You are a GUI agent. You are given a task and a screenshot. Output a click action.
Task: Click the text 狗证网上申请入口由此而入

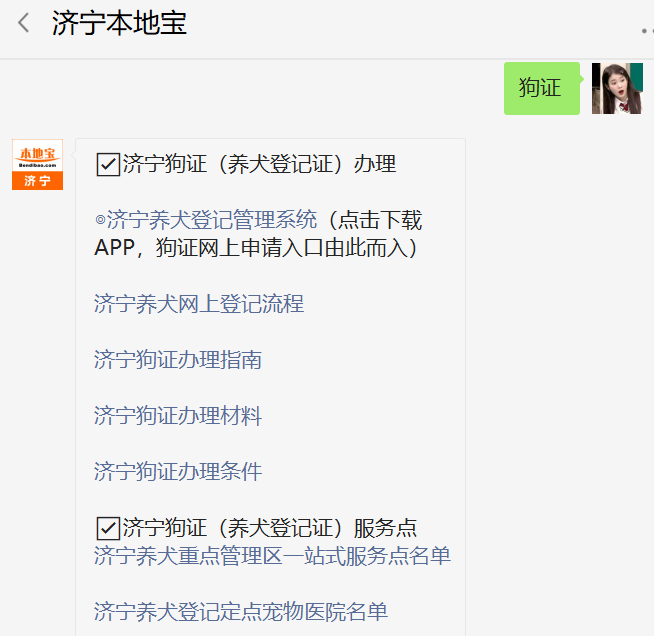tap(282, 248)
